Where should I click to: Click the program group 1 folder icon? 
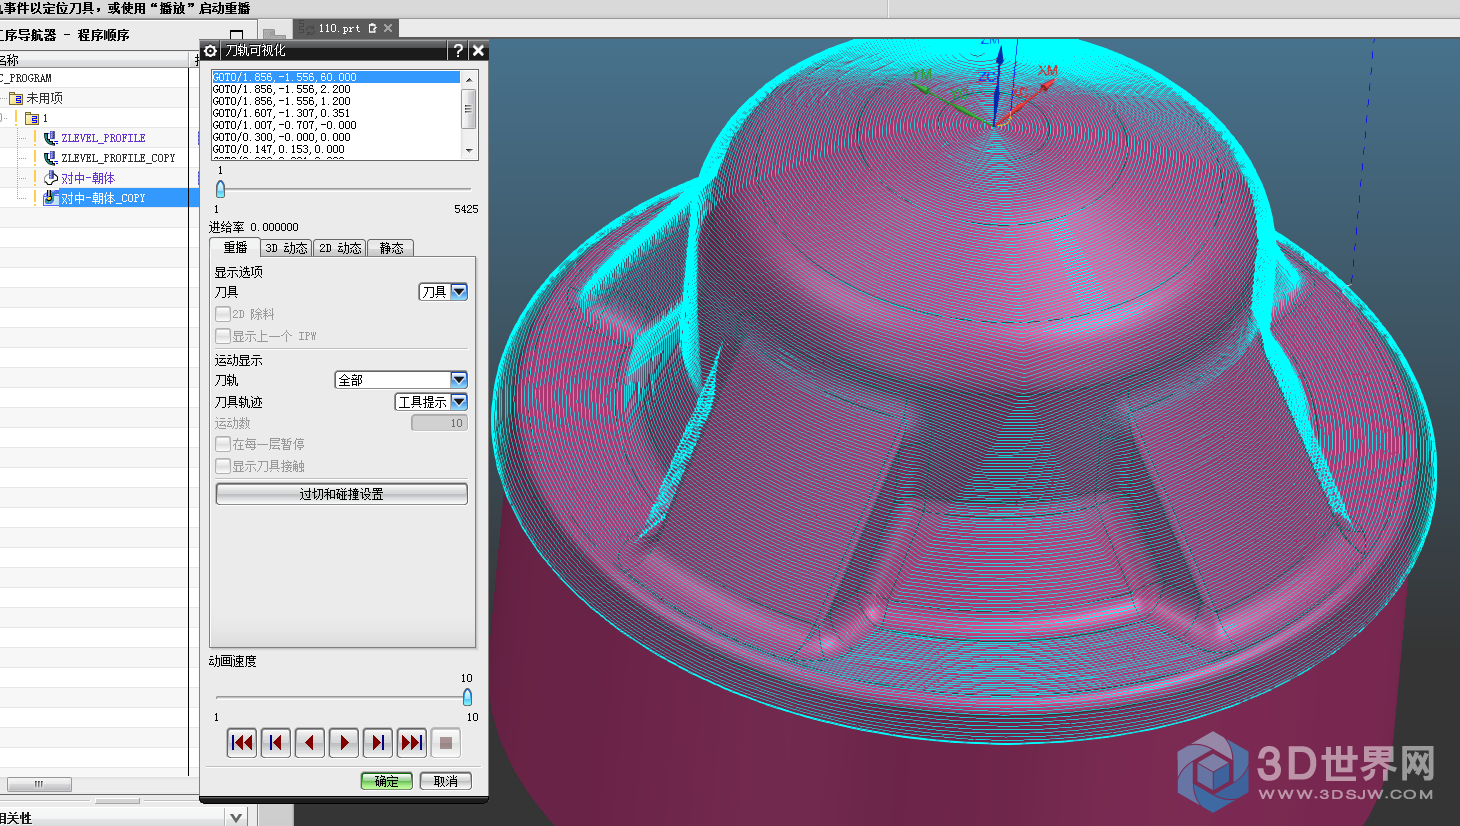point(32,118)
